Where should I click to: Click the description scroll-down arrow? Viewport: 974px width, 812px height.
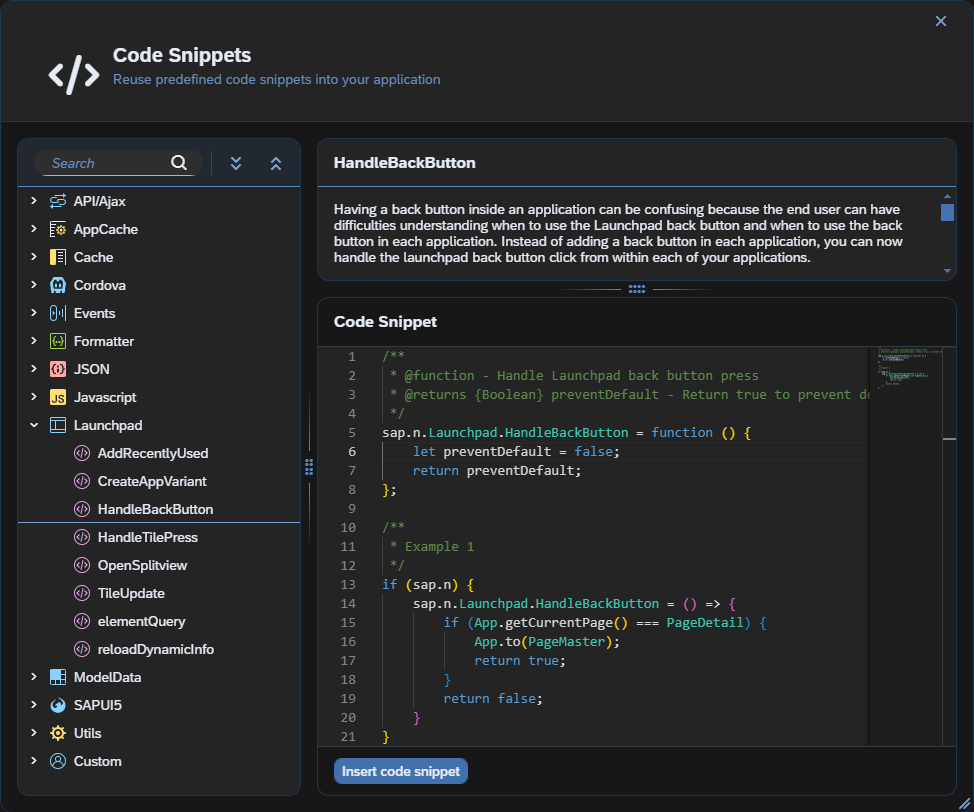[947, 271]
